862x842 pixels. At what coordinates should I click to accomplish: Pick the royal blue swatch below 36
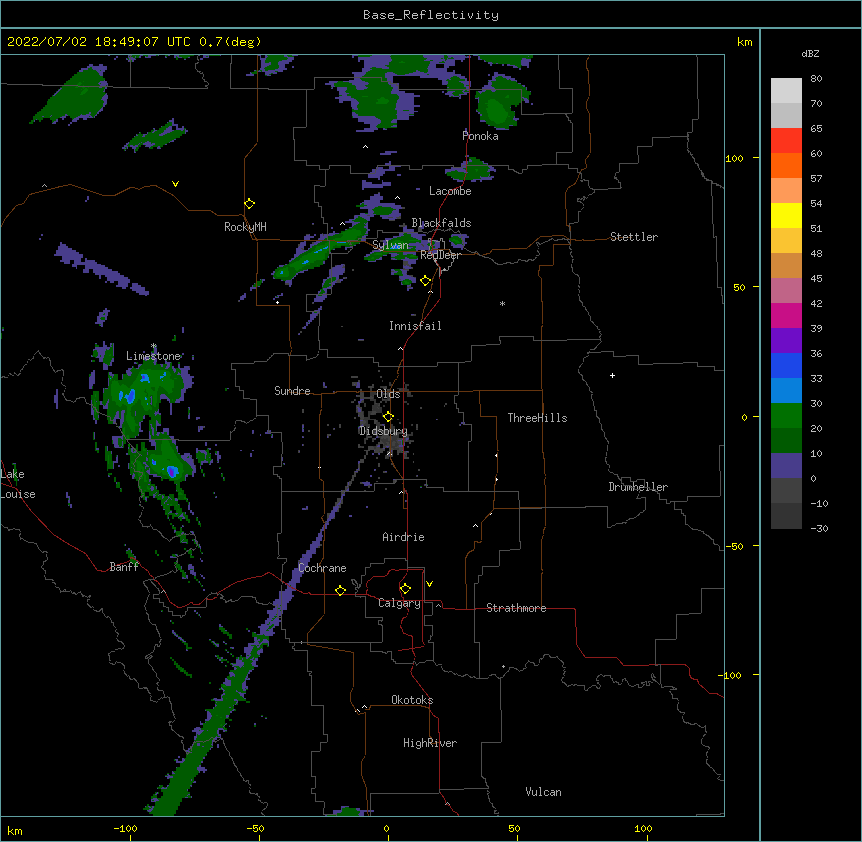786,366
